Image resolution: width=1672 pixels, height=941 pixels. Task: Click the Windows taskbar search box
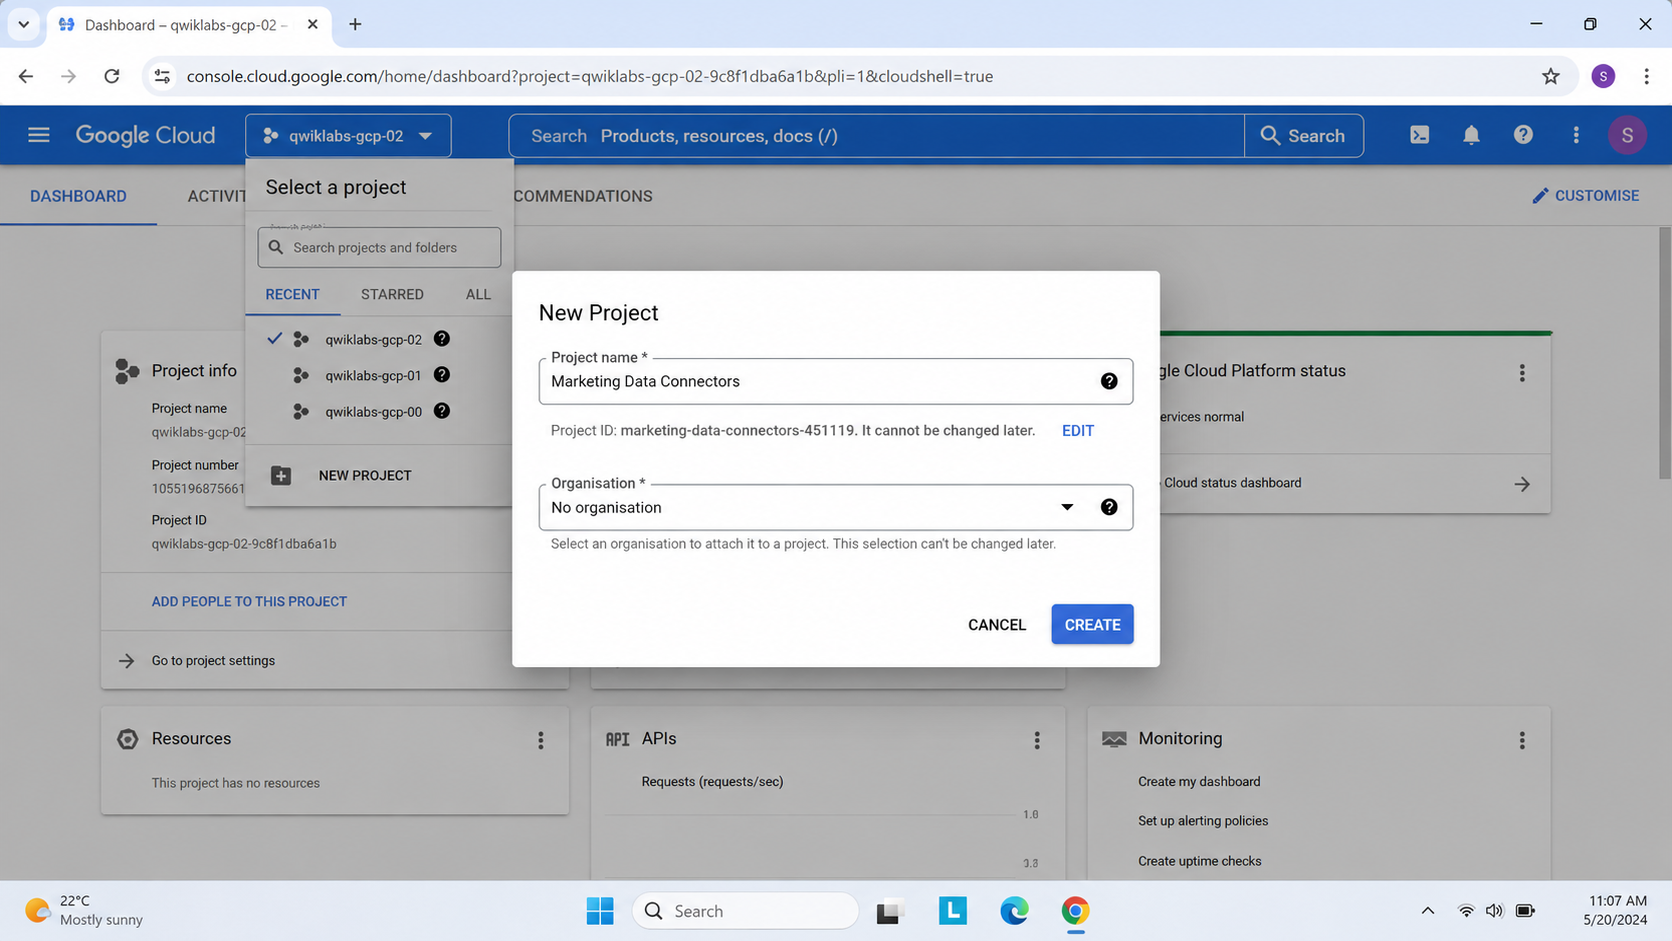coord(746,911)
